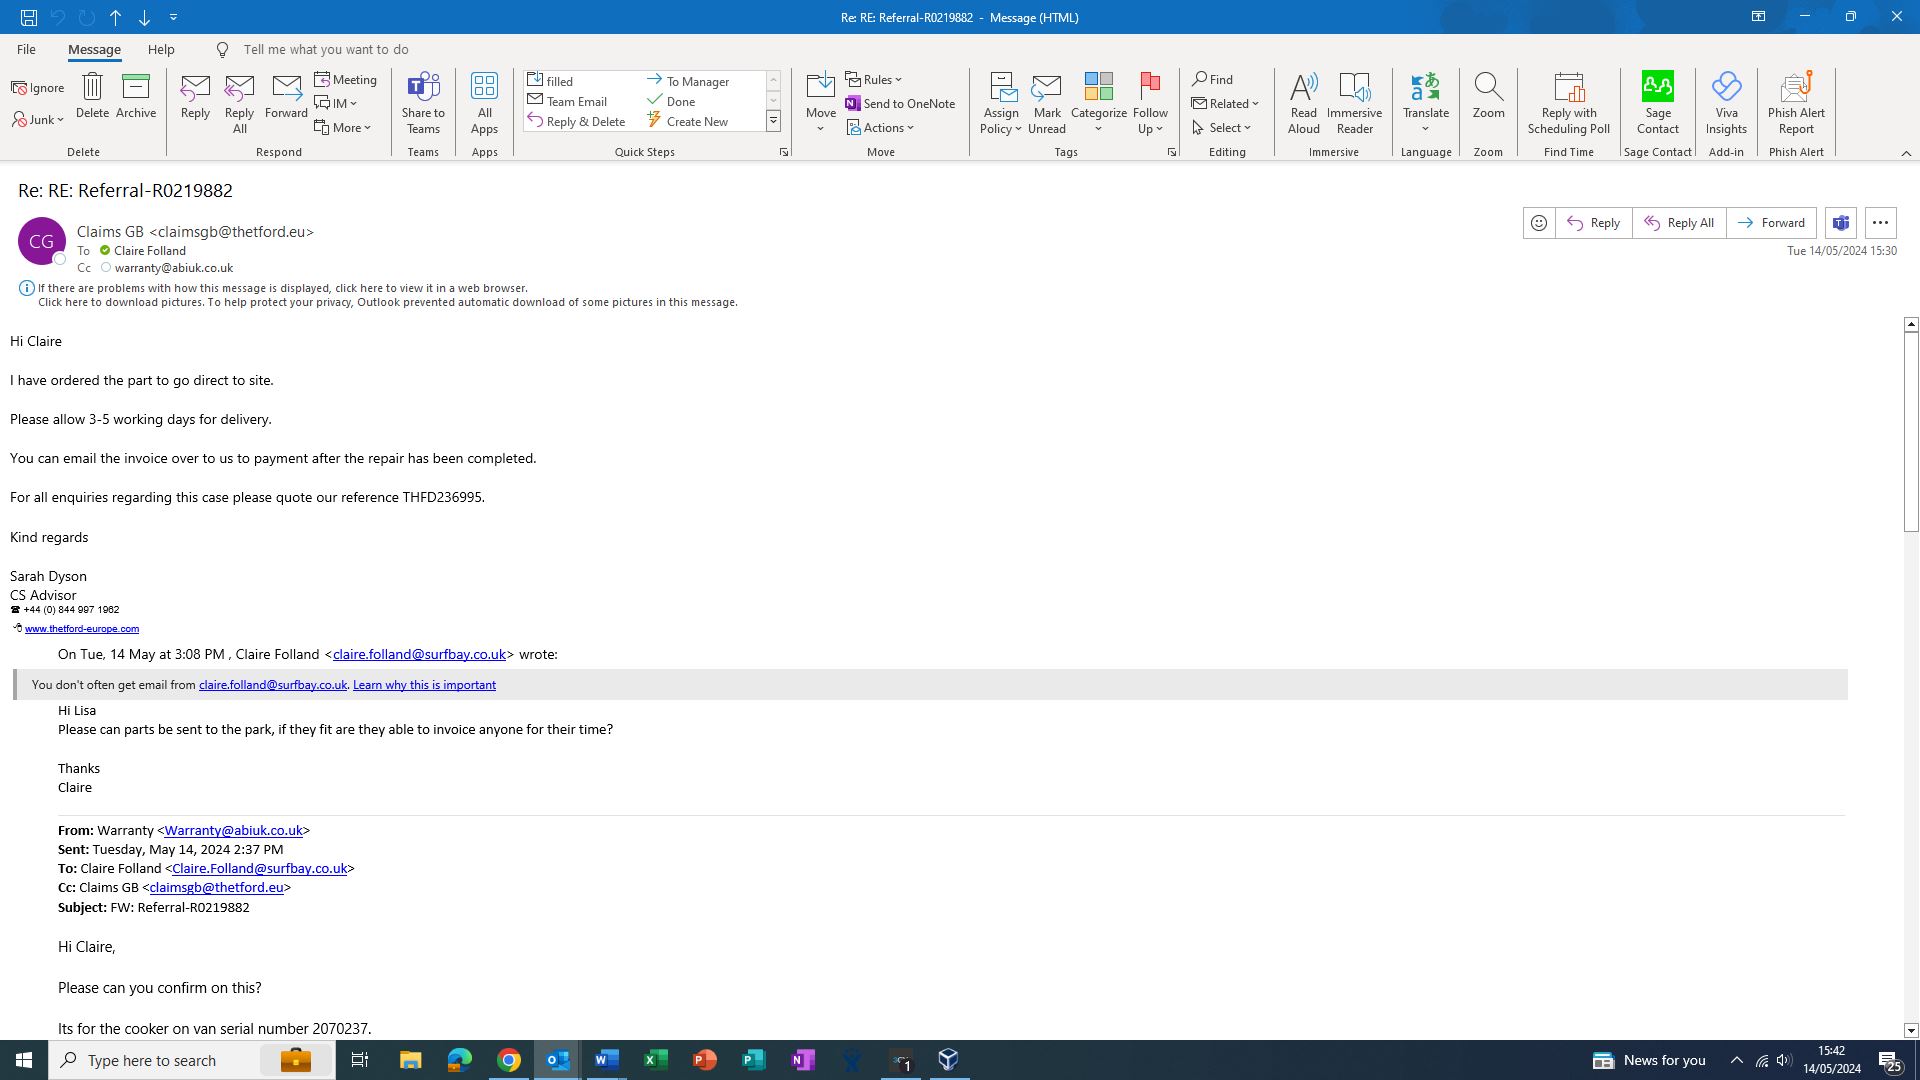Viewport: 1920px width, 1080px height.
Task: Click the Reply All button in header
Action: (x=1679, y=223)
